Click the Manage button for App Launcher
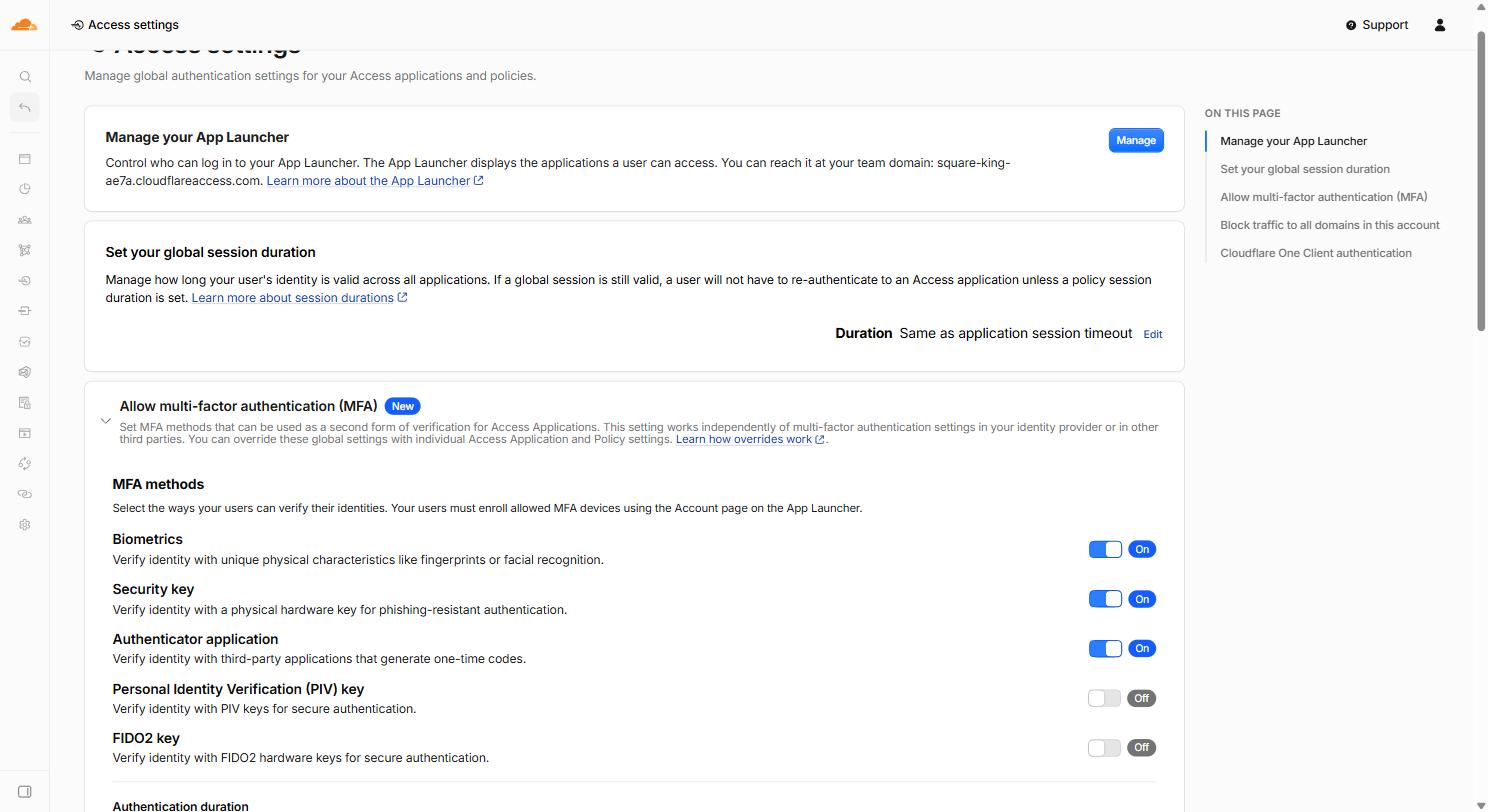This screenshot has height=812, width=1488. (x=1136, y=140)
